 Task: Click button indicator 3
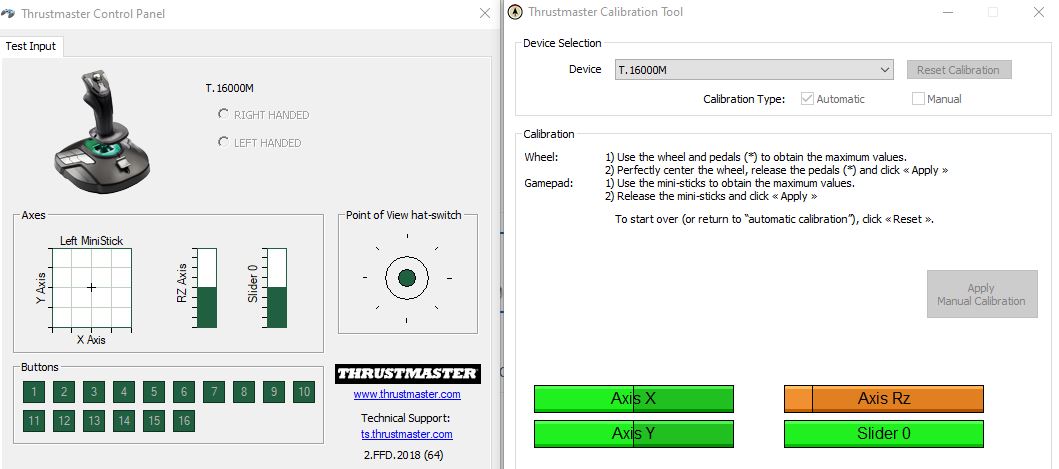[x=94, y=391]
